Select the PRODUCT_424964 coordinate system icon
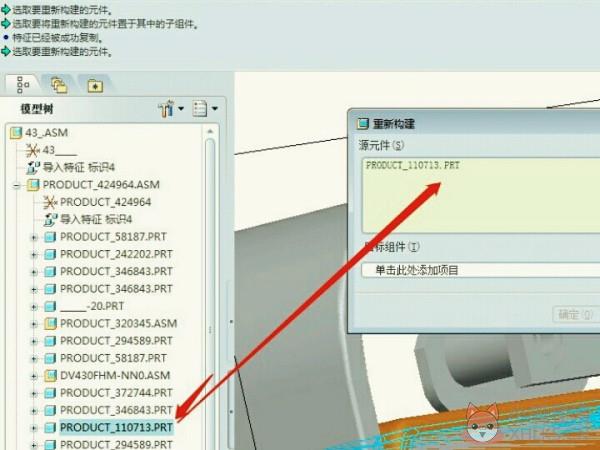 50,202
